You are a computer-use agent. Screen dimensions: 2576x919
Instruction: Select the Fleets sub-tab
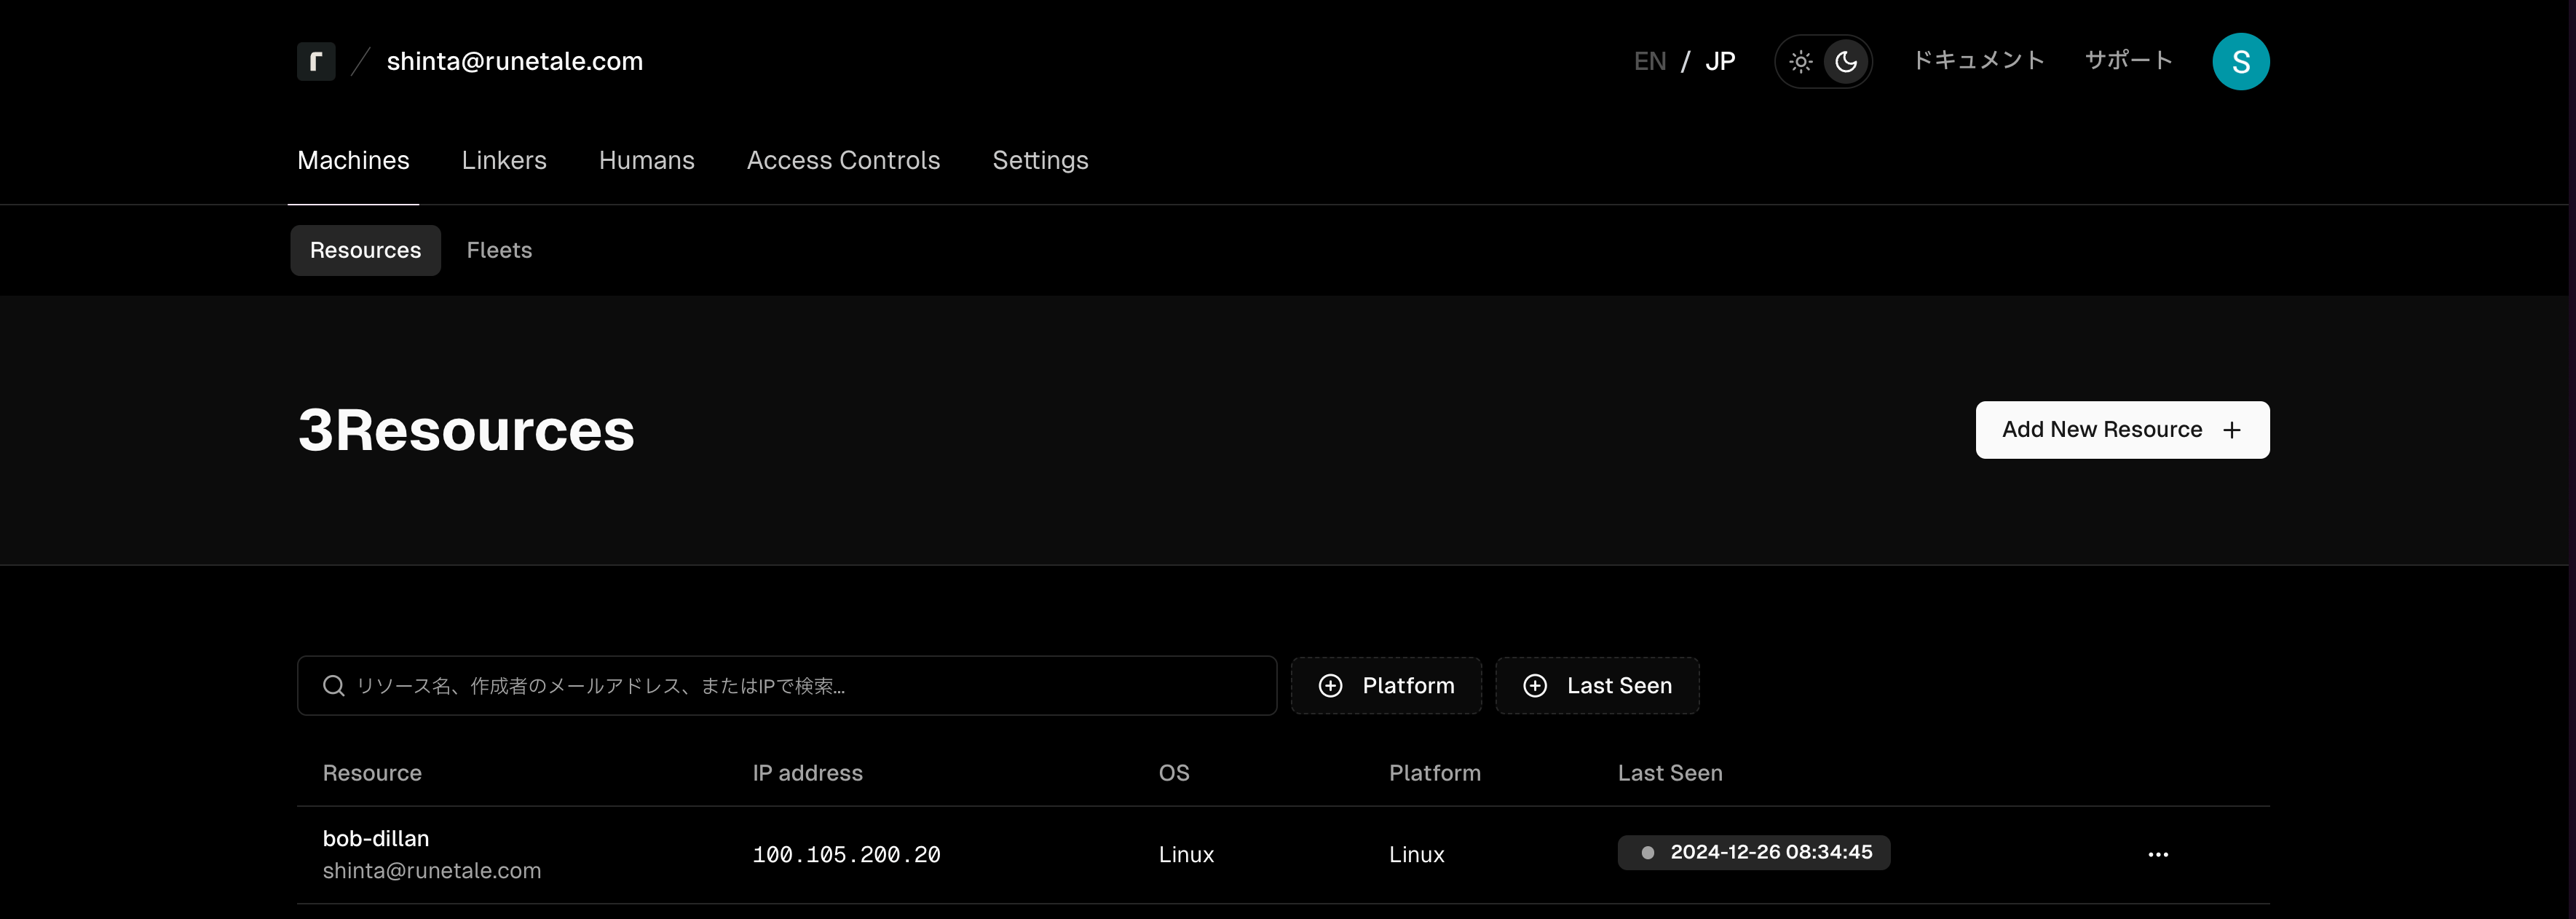point(499,251)
